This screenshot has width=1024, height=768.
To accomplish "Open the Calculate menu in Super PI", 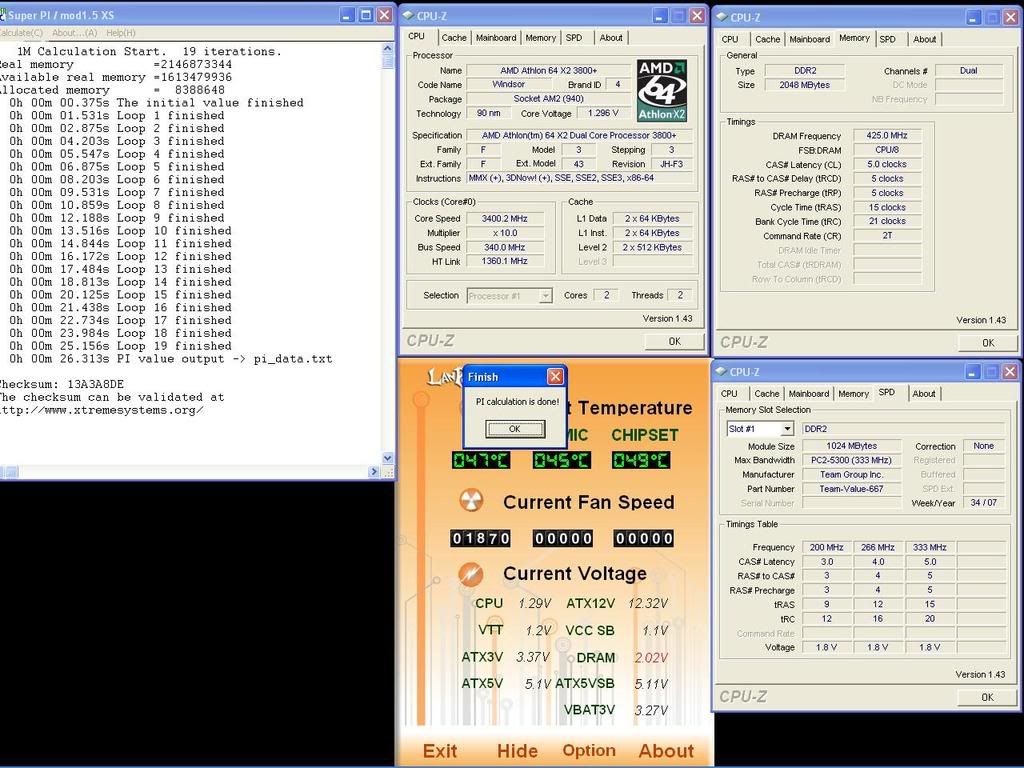I will (x=20, y=33).
